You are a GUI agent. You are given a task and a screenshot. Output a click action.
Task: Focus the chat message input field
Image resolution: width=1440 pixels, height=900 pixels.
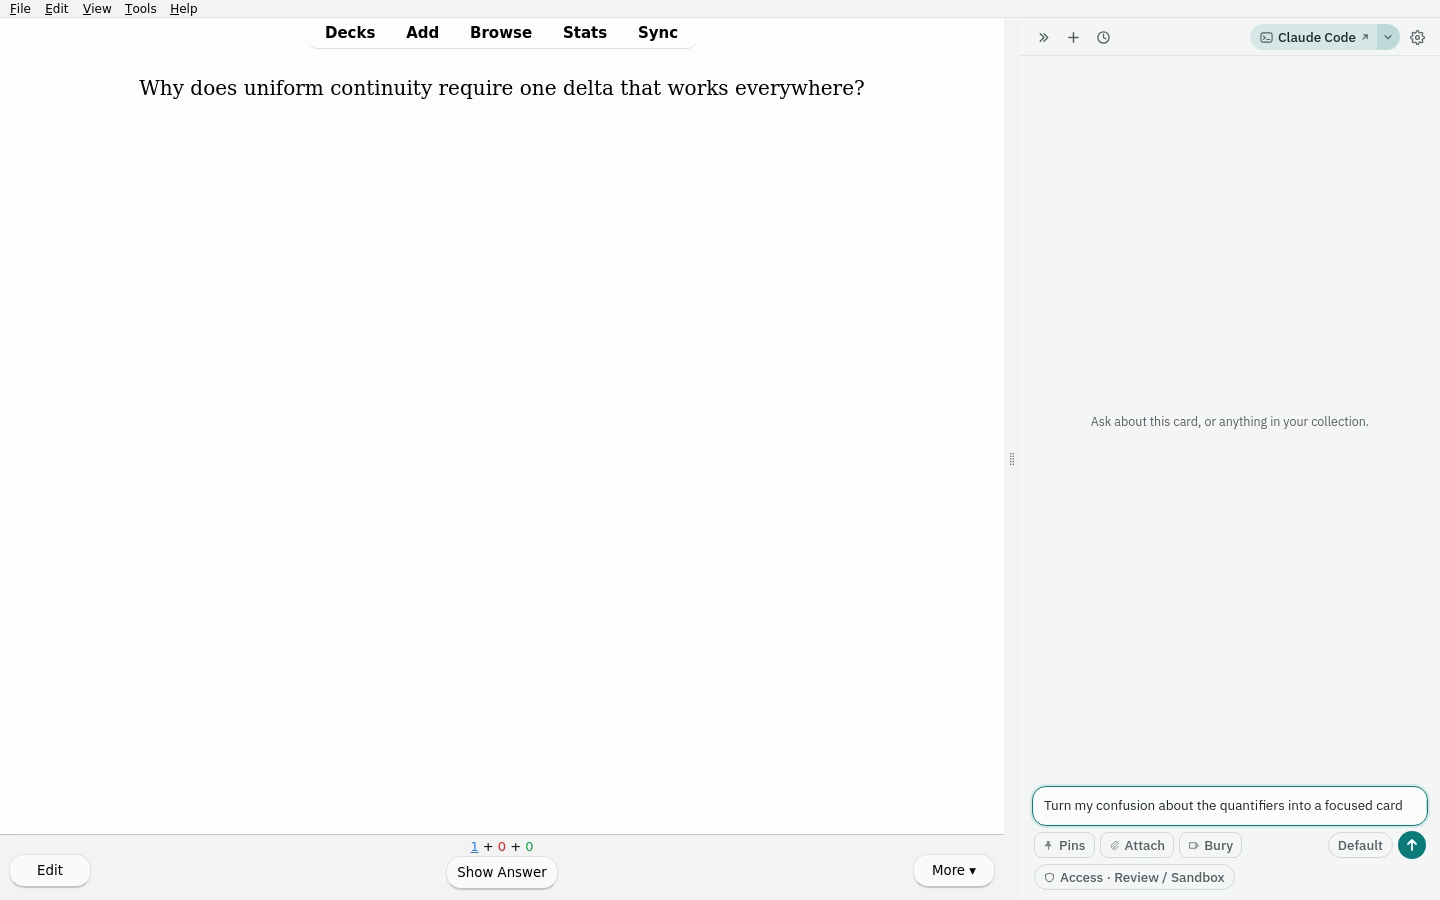pos(1229,805)
